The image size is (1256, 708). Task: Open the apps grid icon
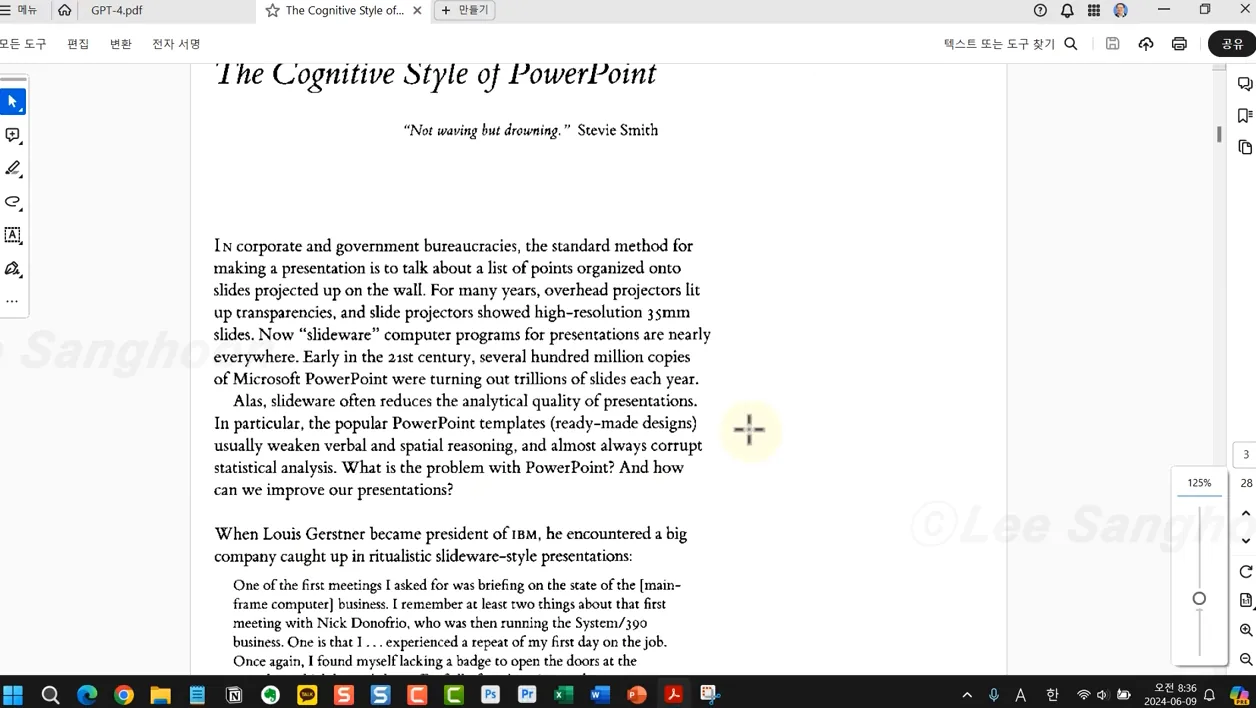[x=1094, y=10]
